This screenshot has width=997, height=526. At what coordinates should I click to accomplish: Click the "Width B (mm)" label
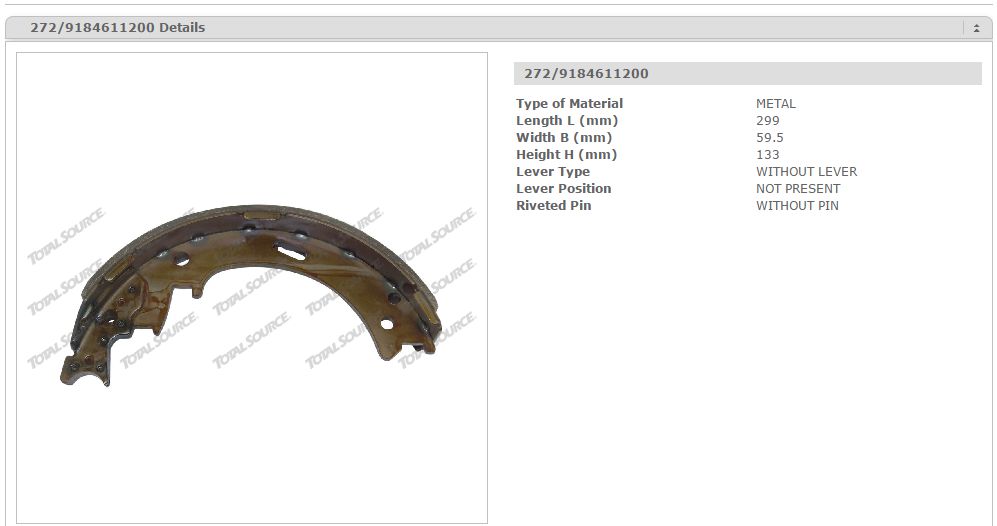point(564,137)
